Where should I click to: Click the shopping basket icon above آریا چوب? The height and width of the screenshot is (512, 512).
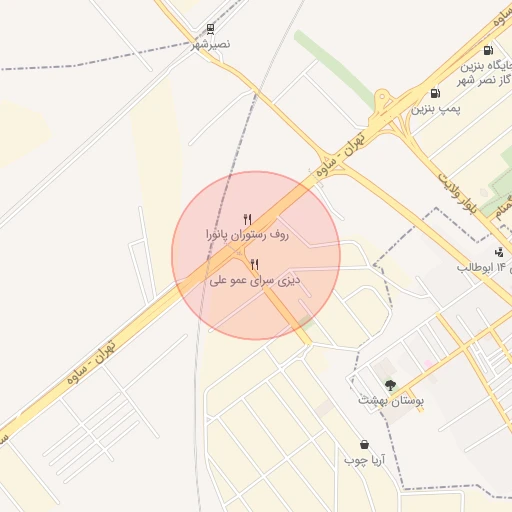[364, 444]
